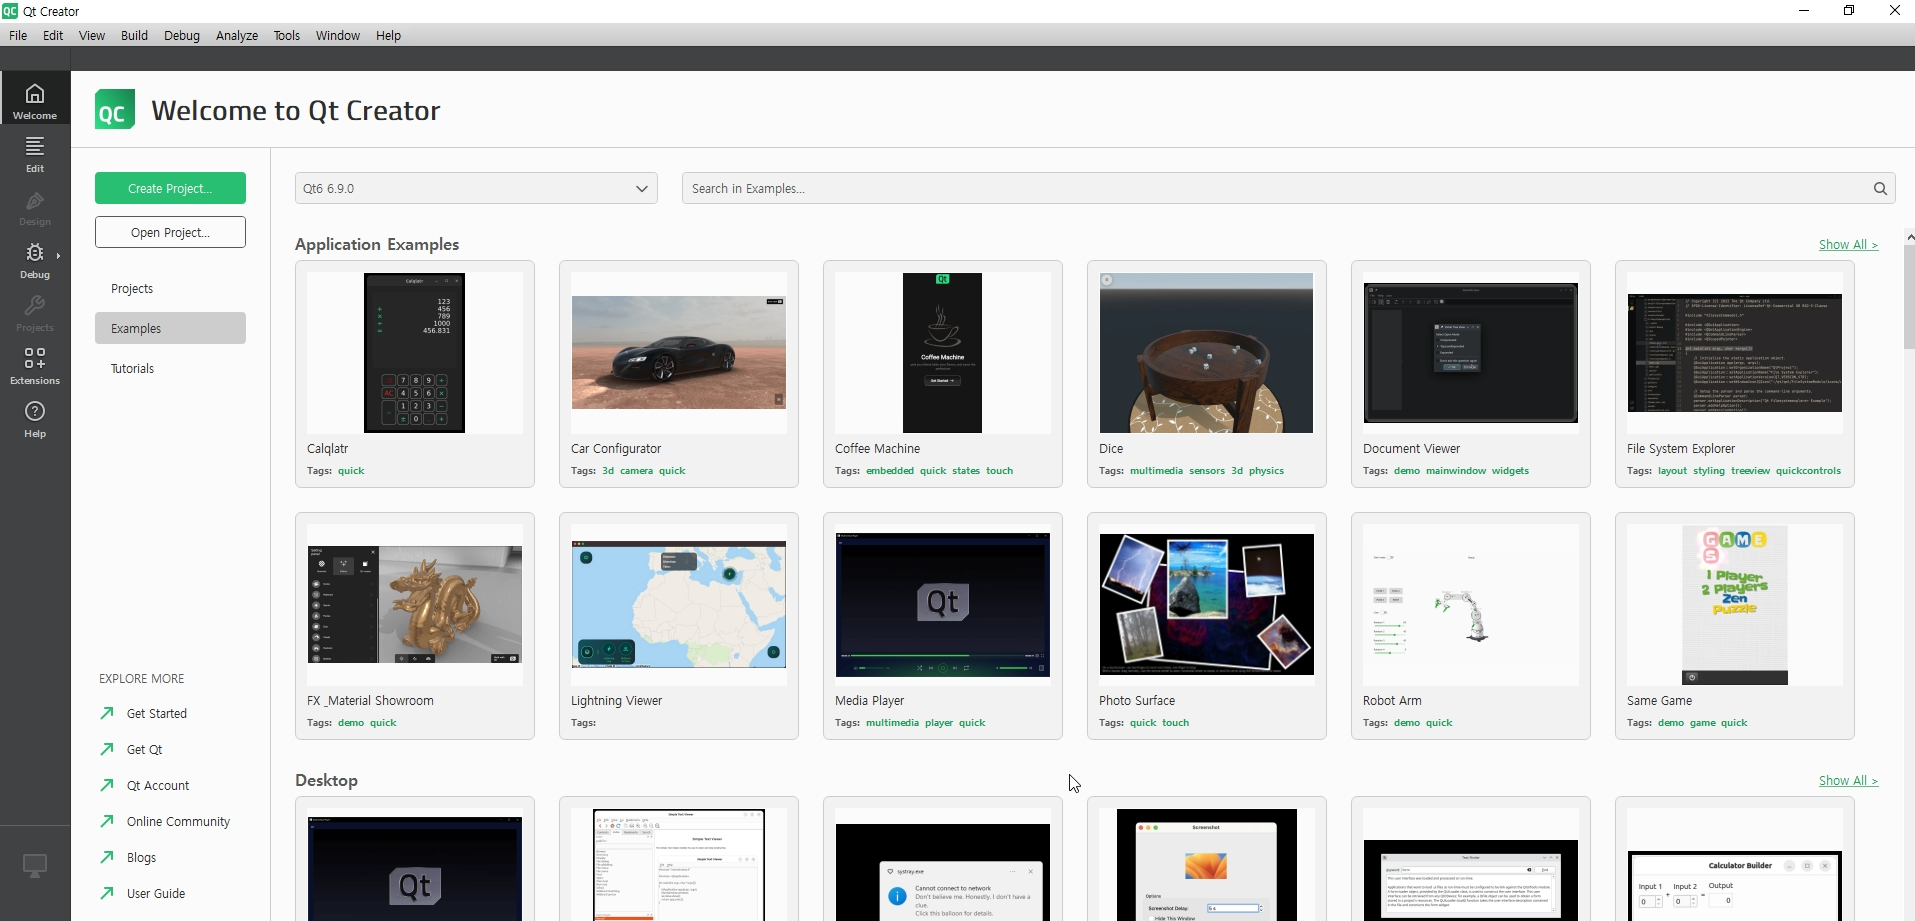Click the camera tag under Car Configurator
This screenshot has height=921, width=1915.
coord(636,471)
